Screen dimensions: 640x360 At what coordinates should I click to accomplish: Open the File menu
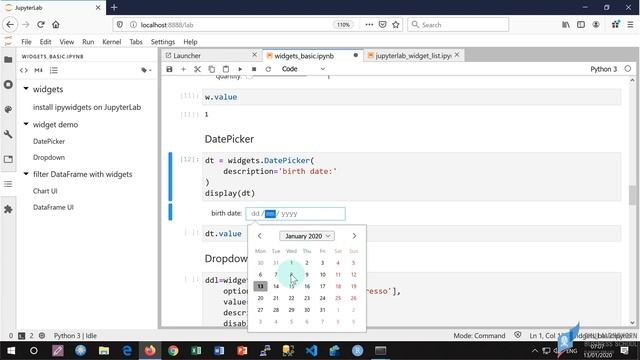coord(26,42)
